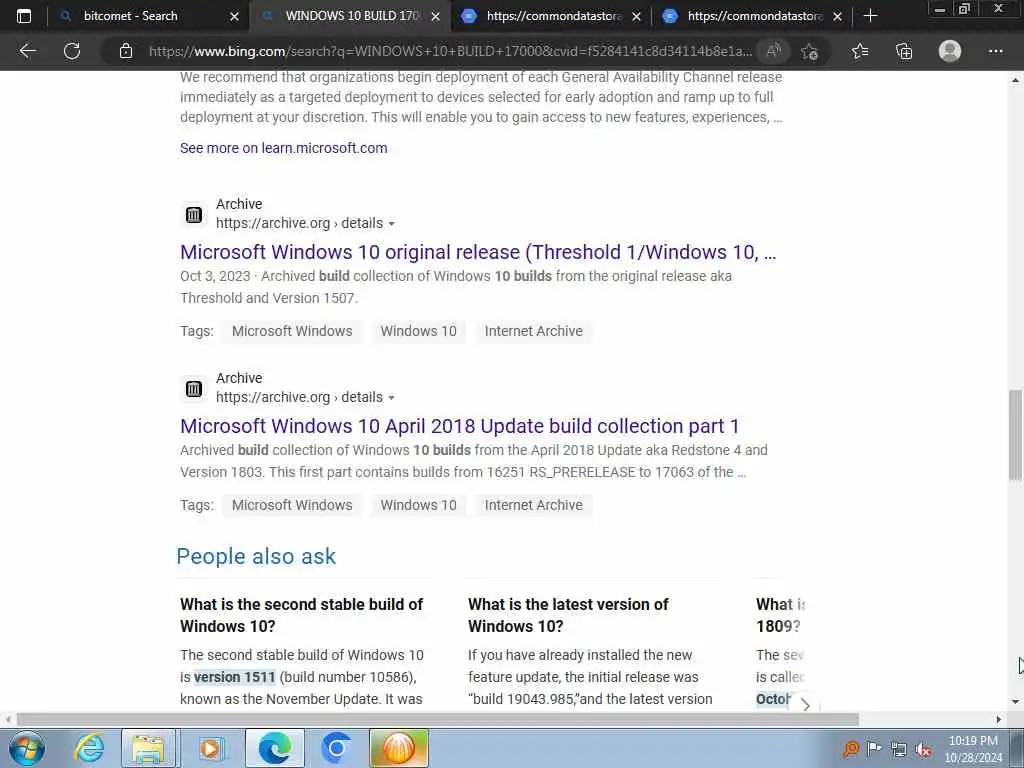The width and height of the screenshot is (1024, 768).
Task: Click the address bar URL field
Action: 450,51
